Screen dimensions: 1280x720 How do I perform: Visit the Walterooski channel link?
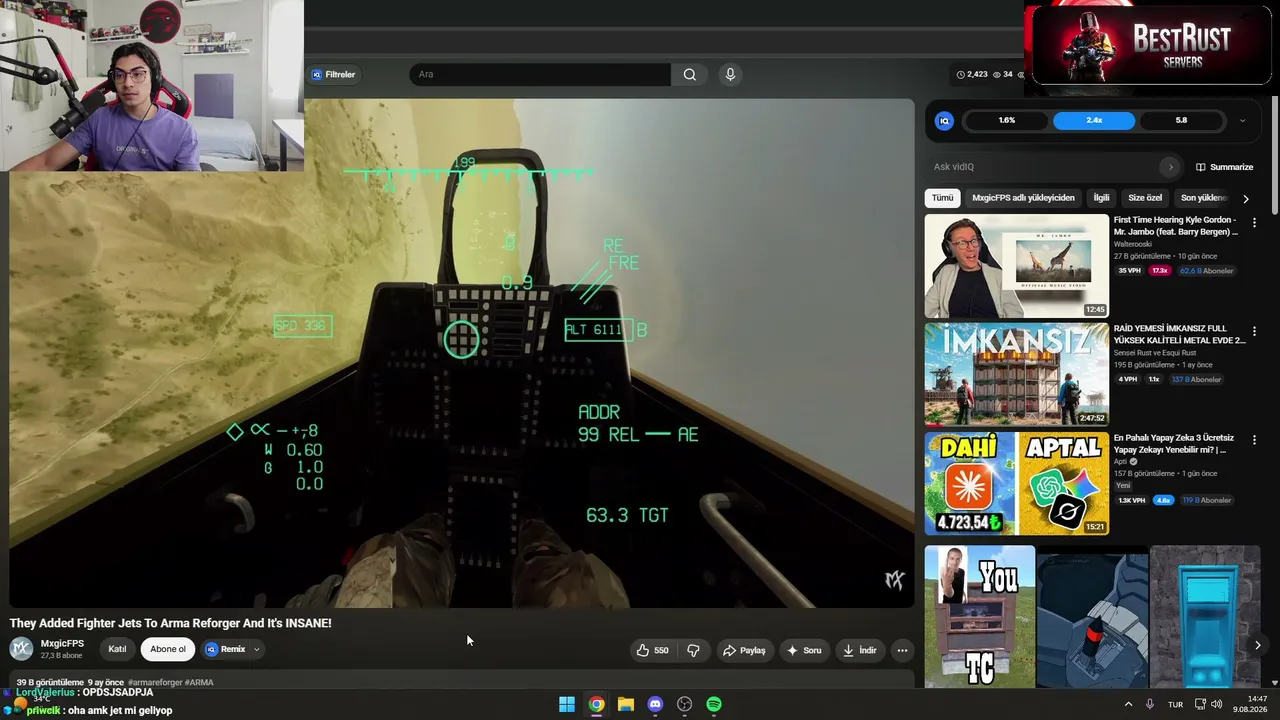click(x=1133, y=244)
